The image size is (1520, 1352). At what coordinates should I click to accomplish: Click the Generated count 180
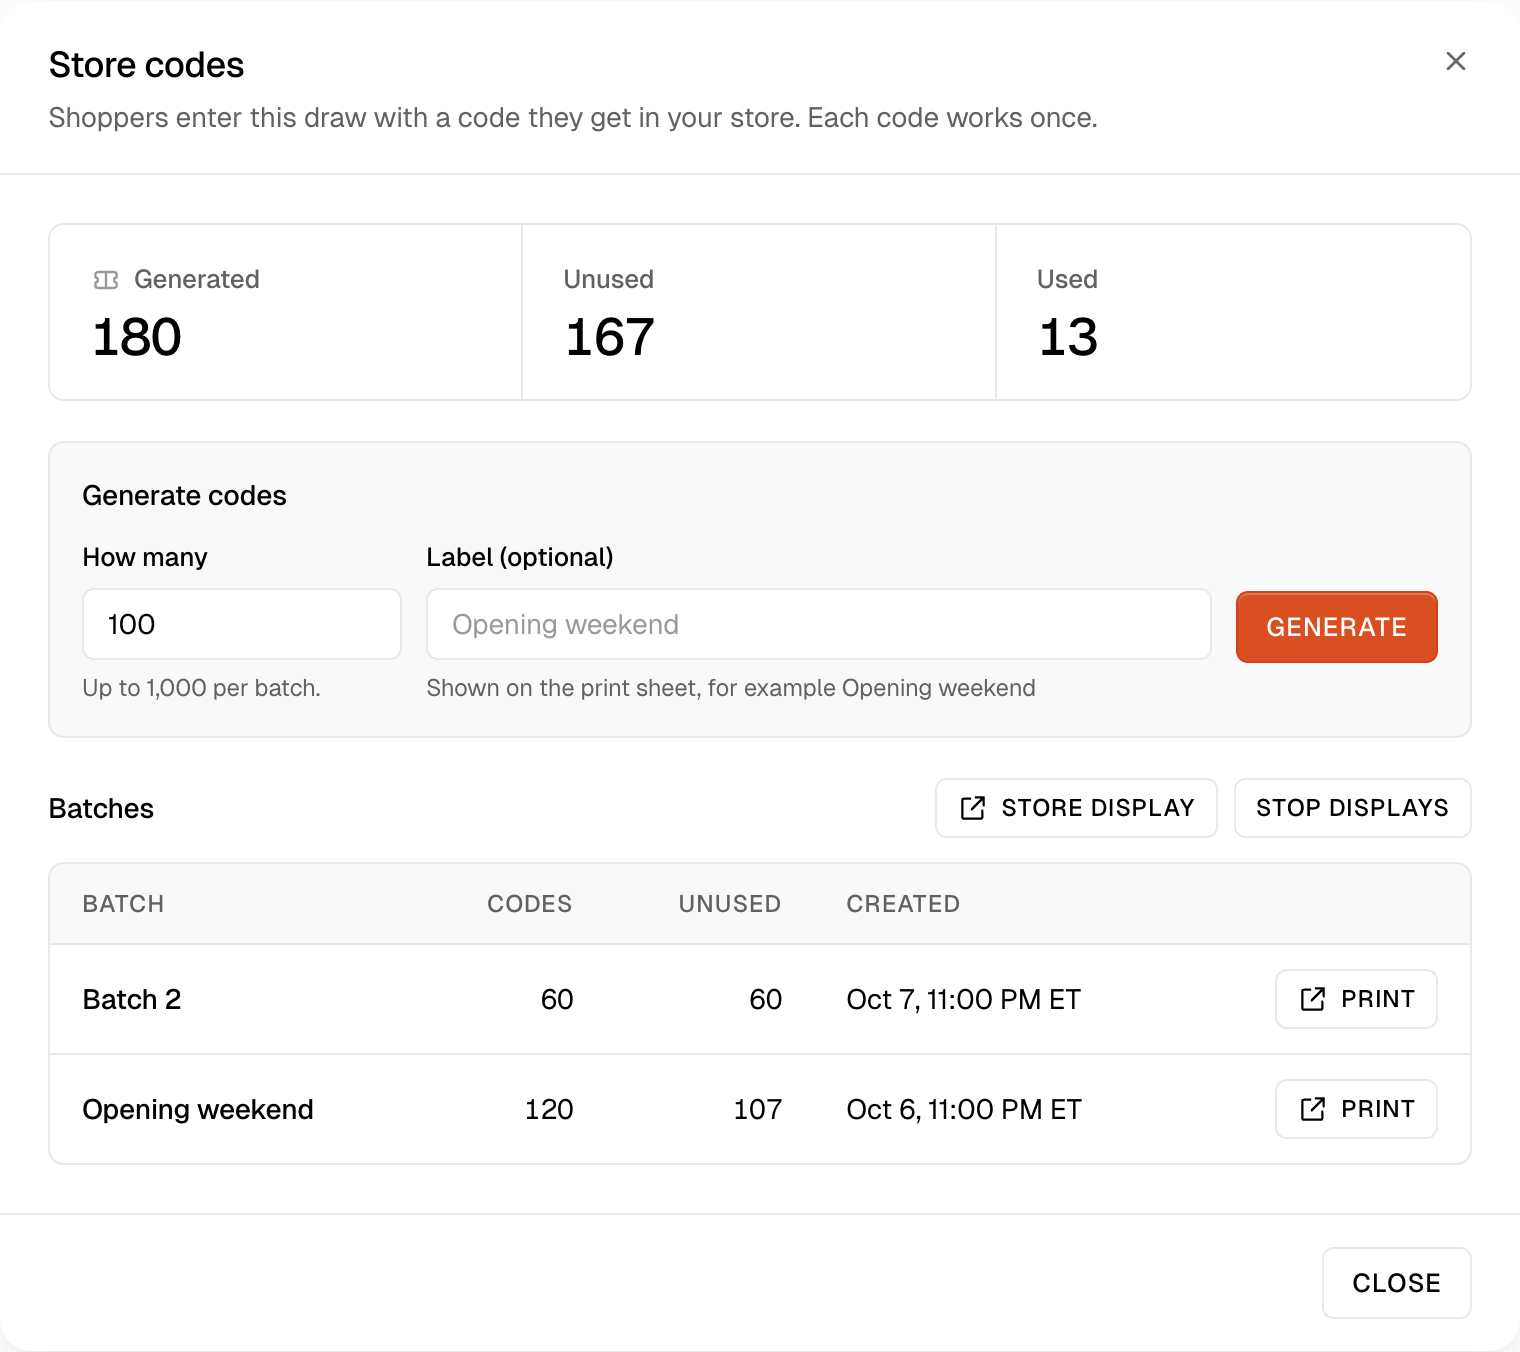point(137,337)
